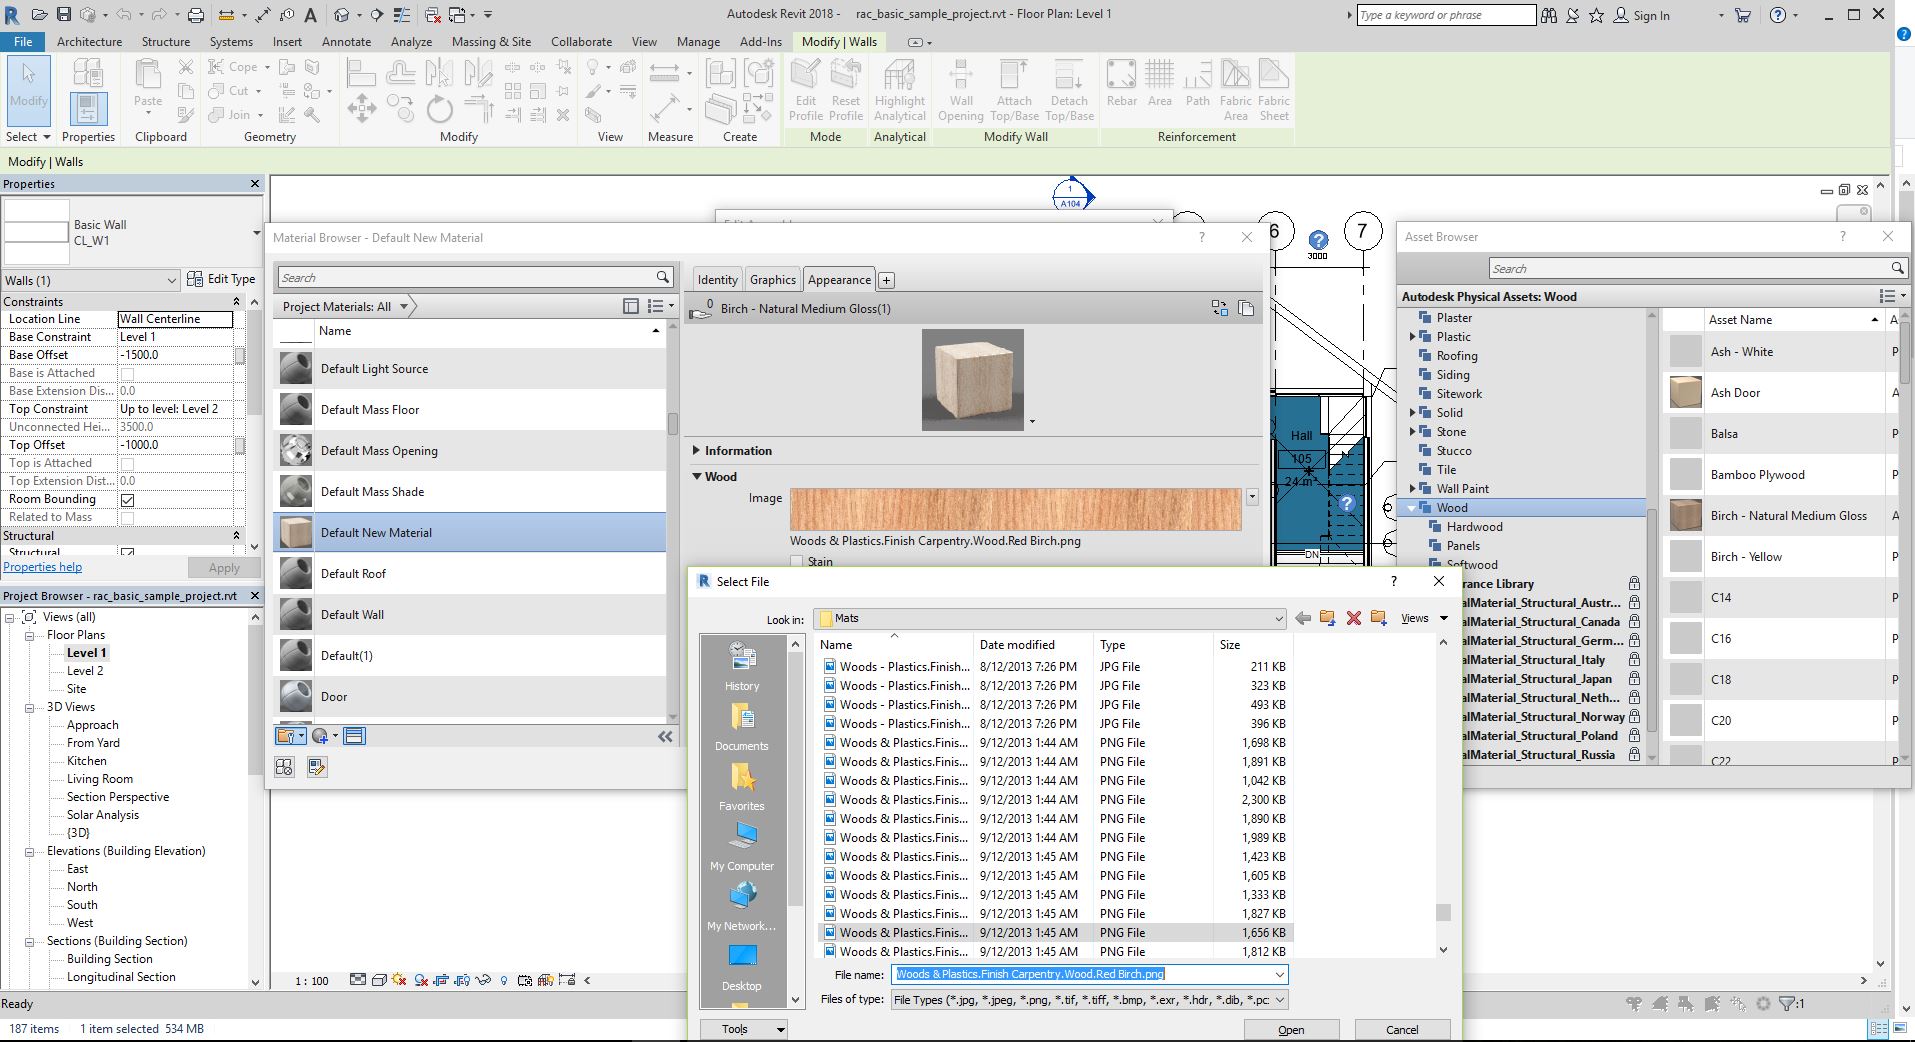Screen dimensions: 1915x1042
Task: Collapse the Wood section in Appearance
Action: pos(697,476)
